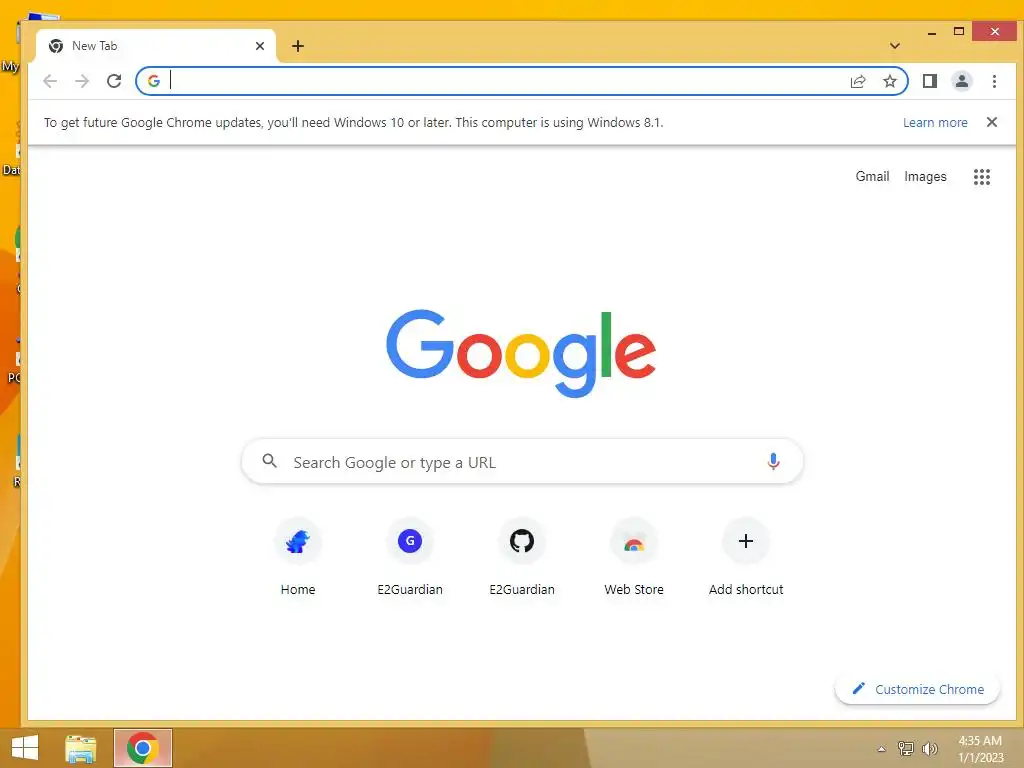This screenshot has width=1024, height=768.
Task: Open the Windows Start button
Action: 25,748
